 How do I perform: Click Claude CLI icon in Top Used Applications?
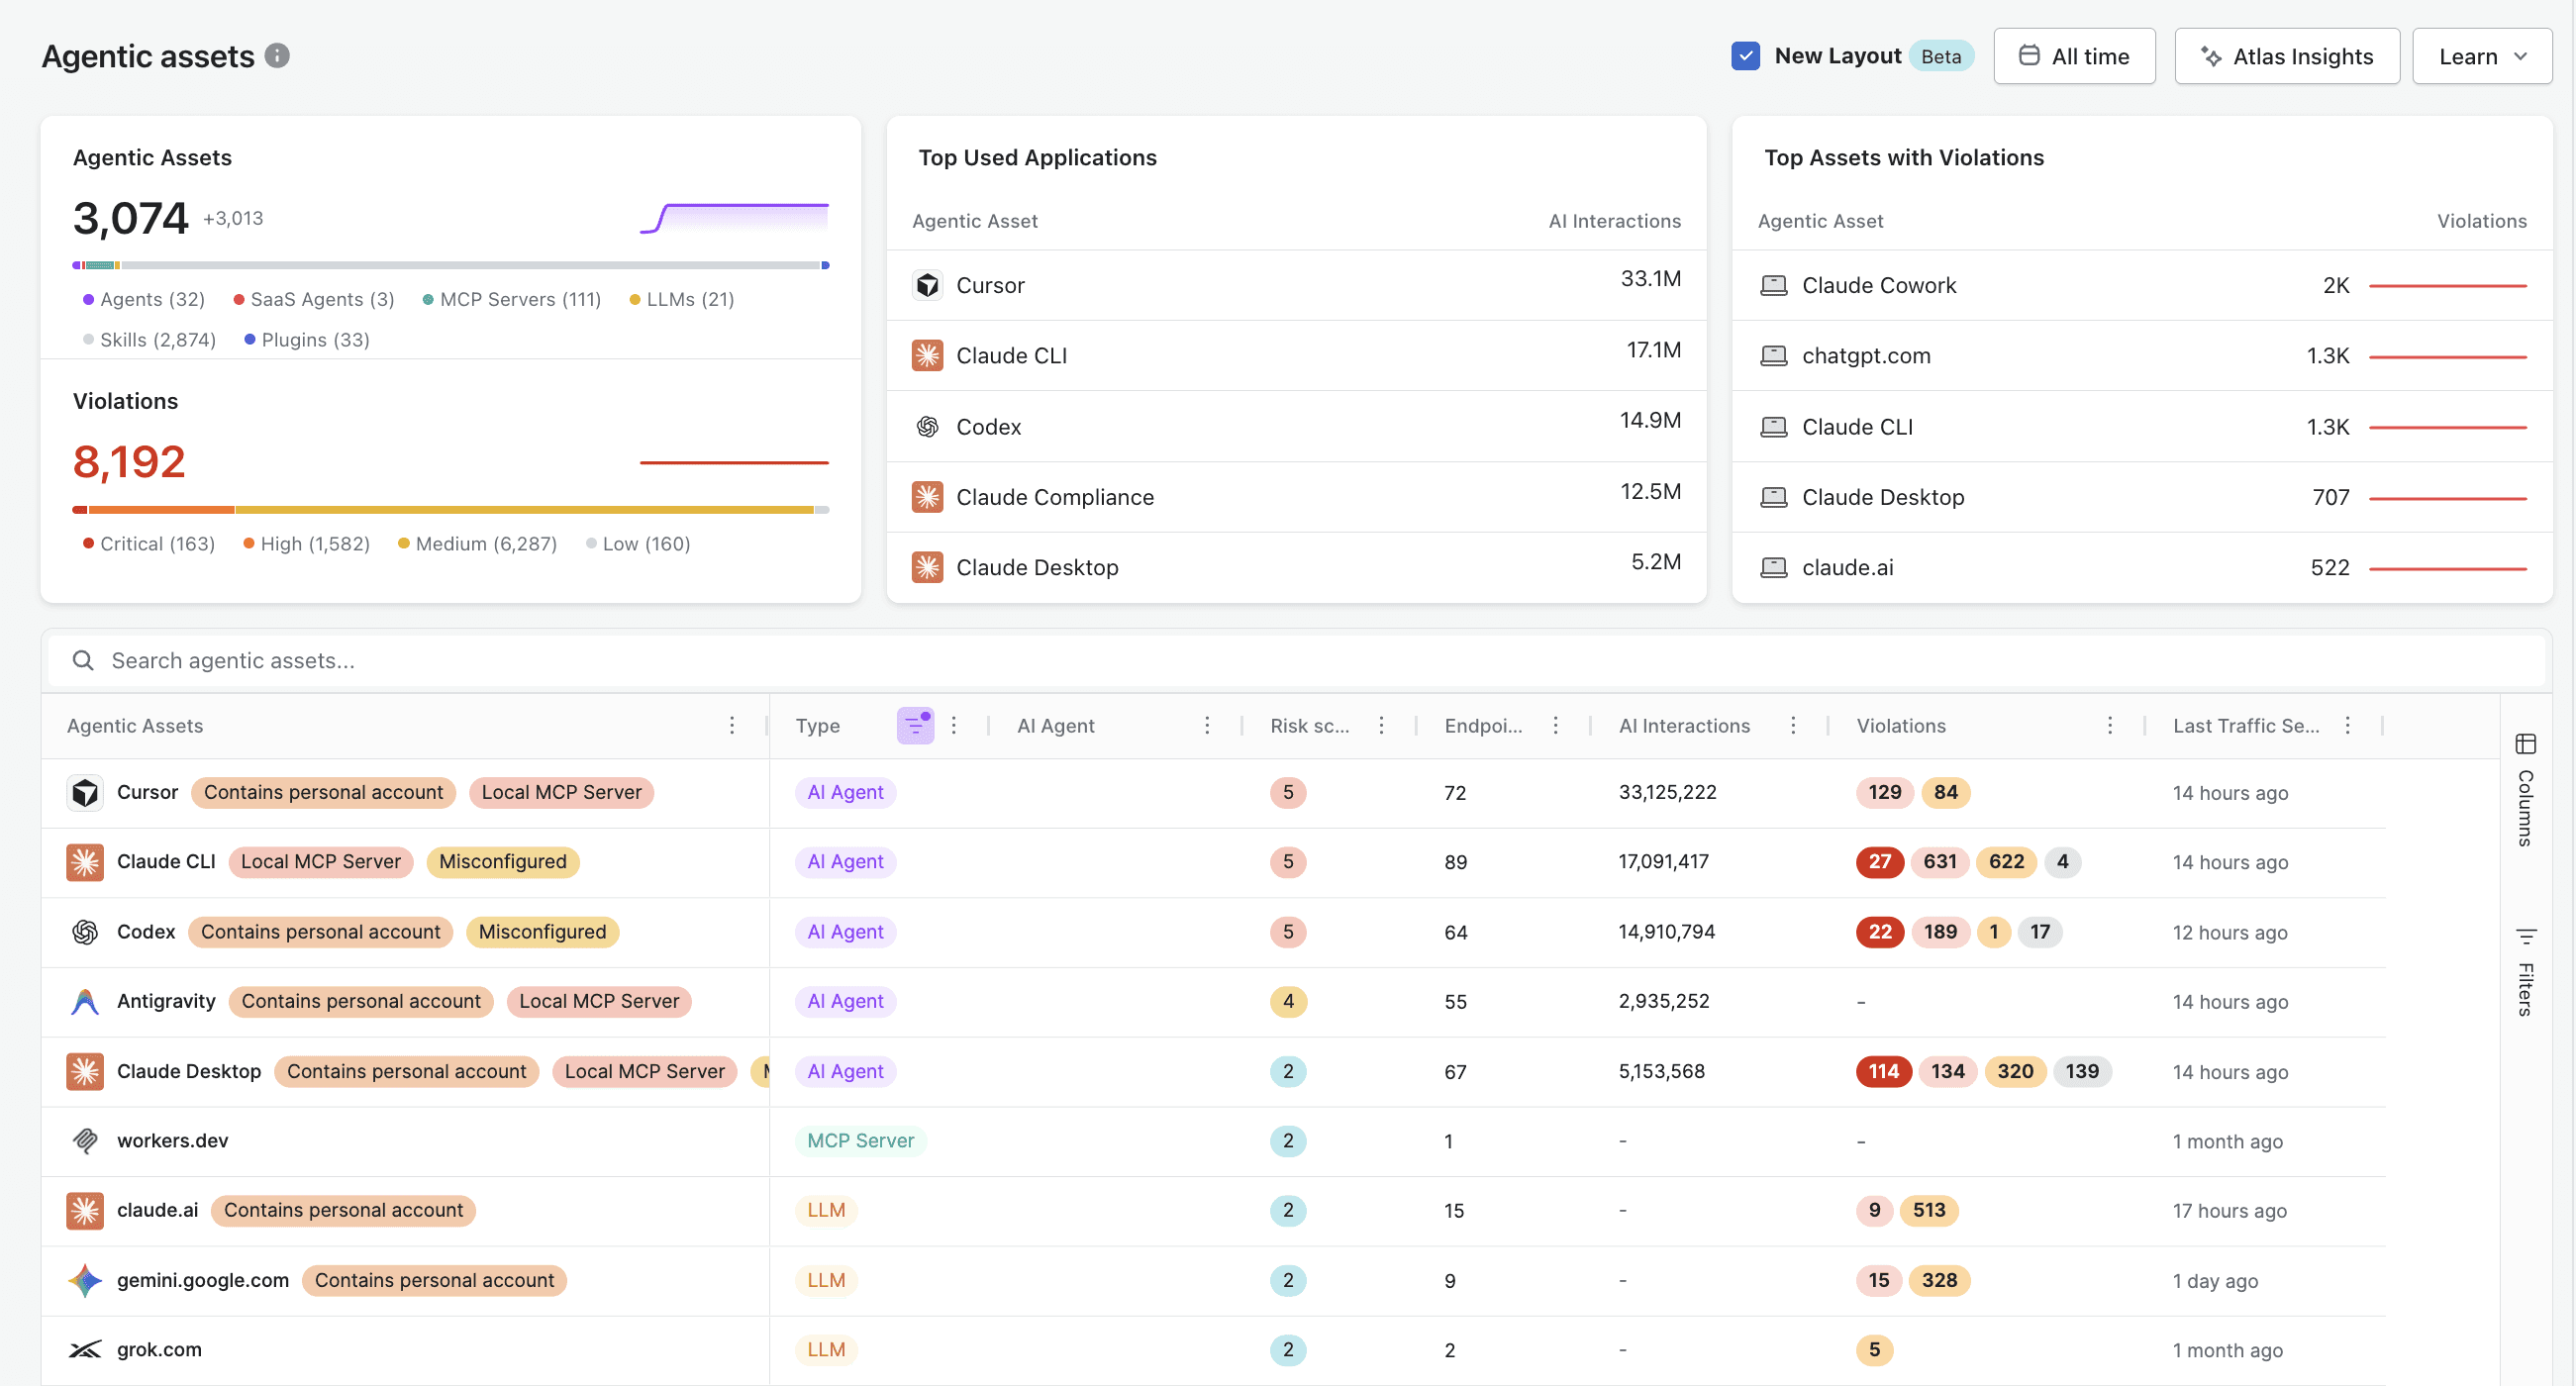[927, 355]
